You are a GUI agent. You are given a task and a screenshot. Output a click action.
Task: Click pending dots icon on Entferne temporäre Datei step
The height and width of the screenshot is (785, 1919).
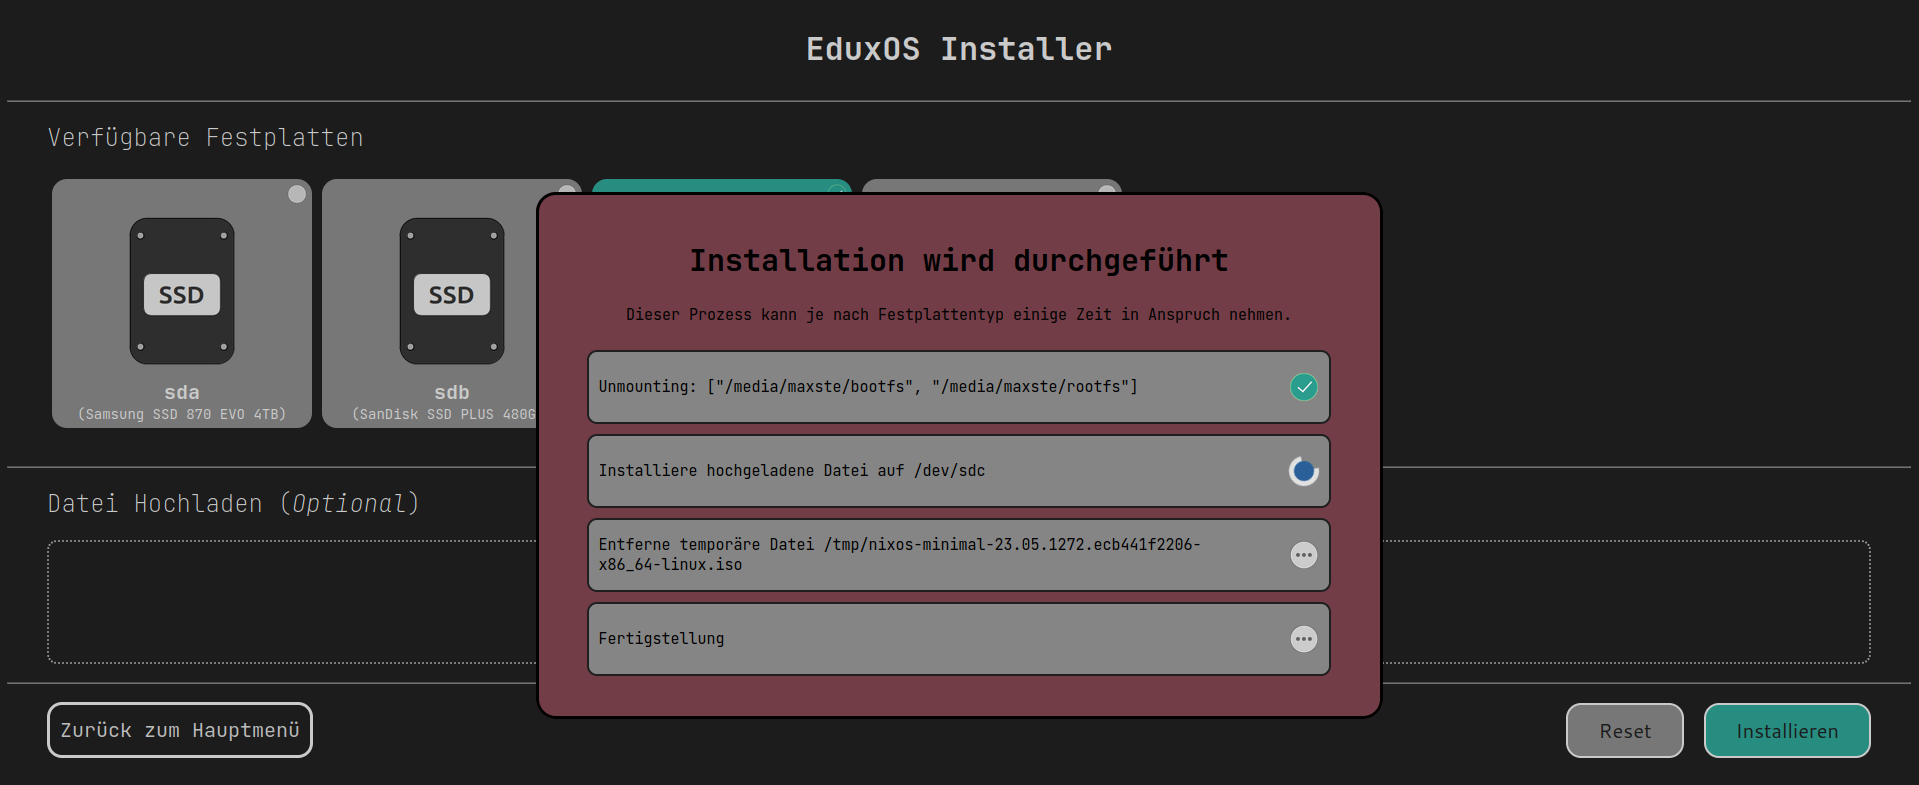(1304, 555)
